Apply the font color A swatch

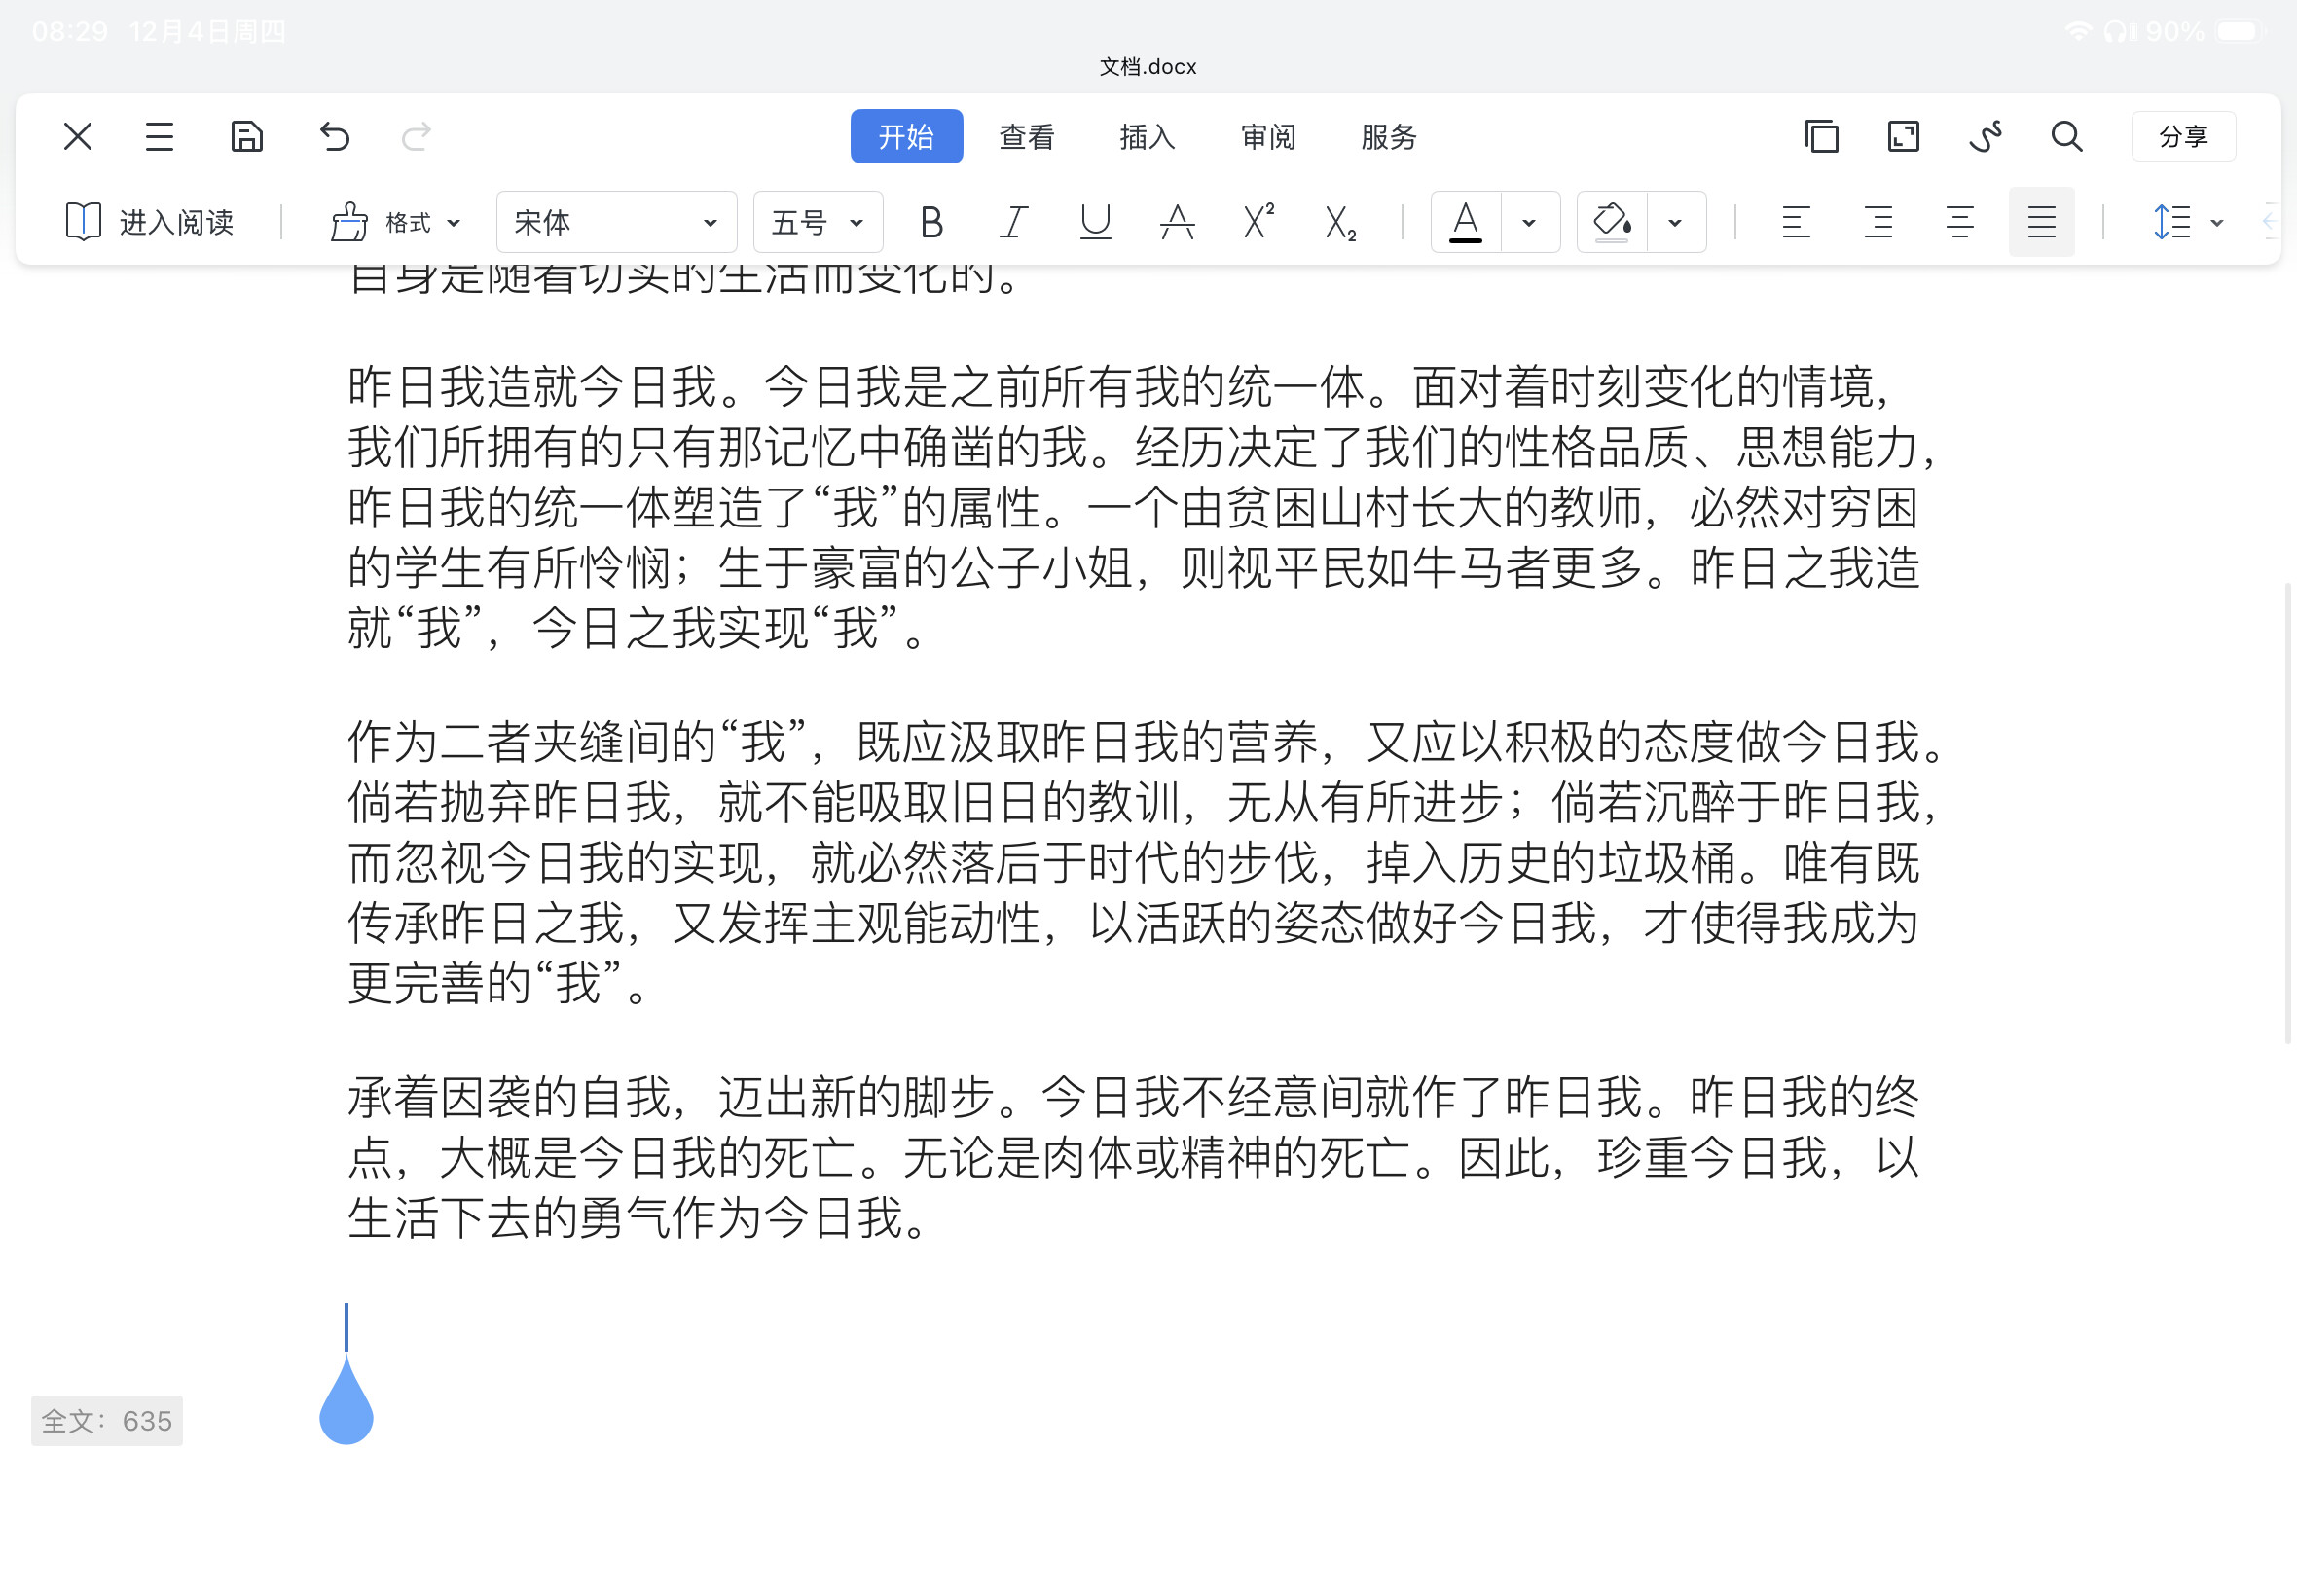1465,222
